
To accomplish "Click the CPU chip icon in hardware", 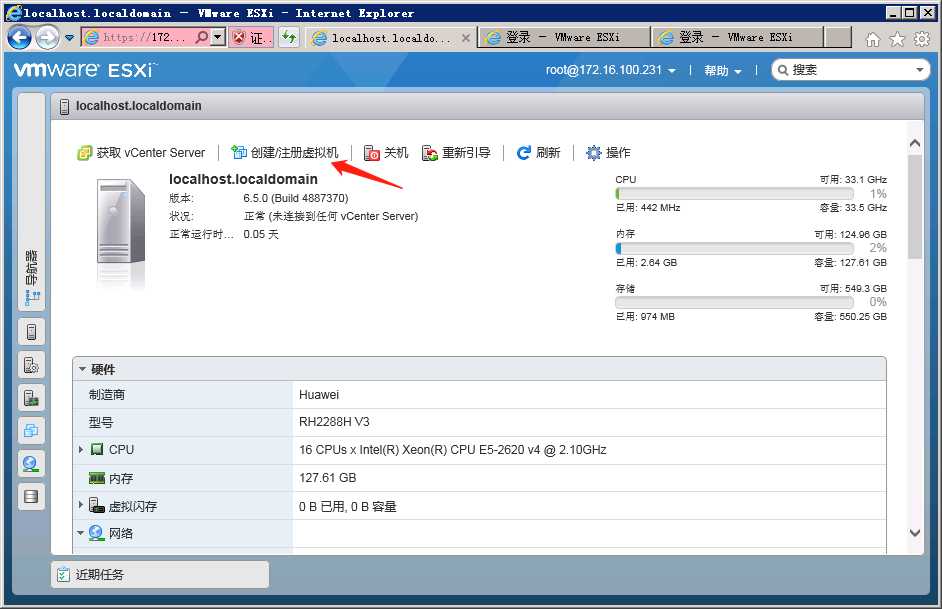I will tap(97, 449).
